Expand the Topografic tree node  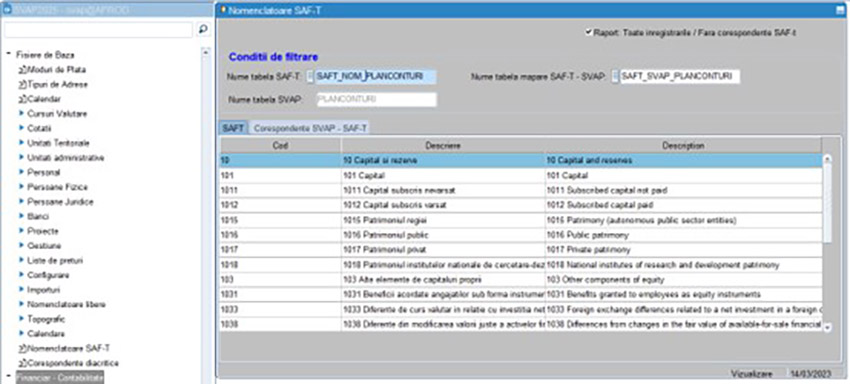click(22, 319)
